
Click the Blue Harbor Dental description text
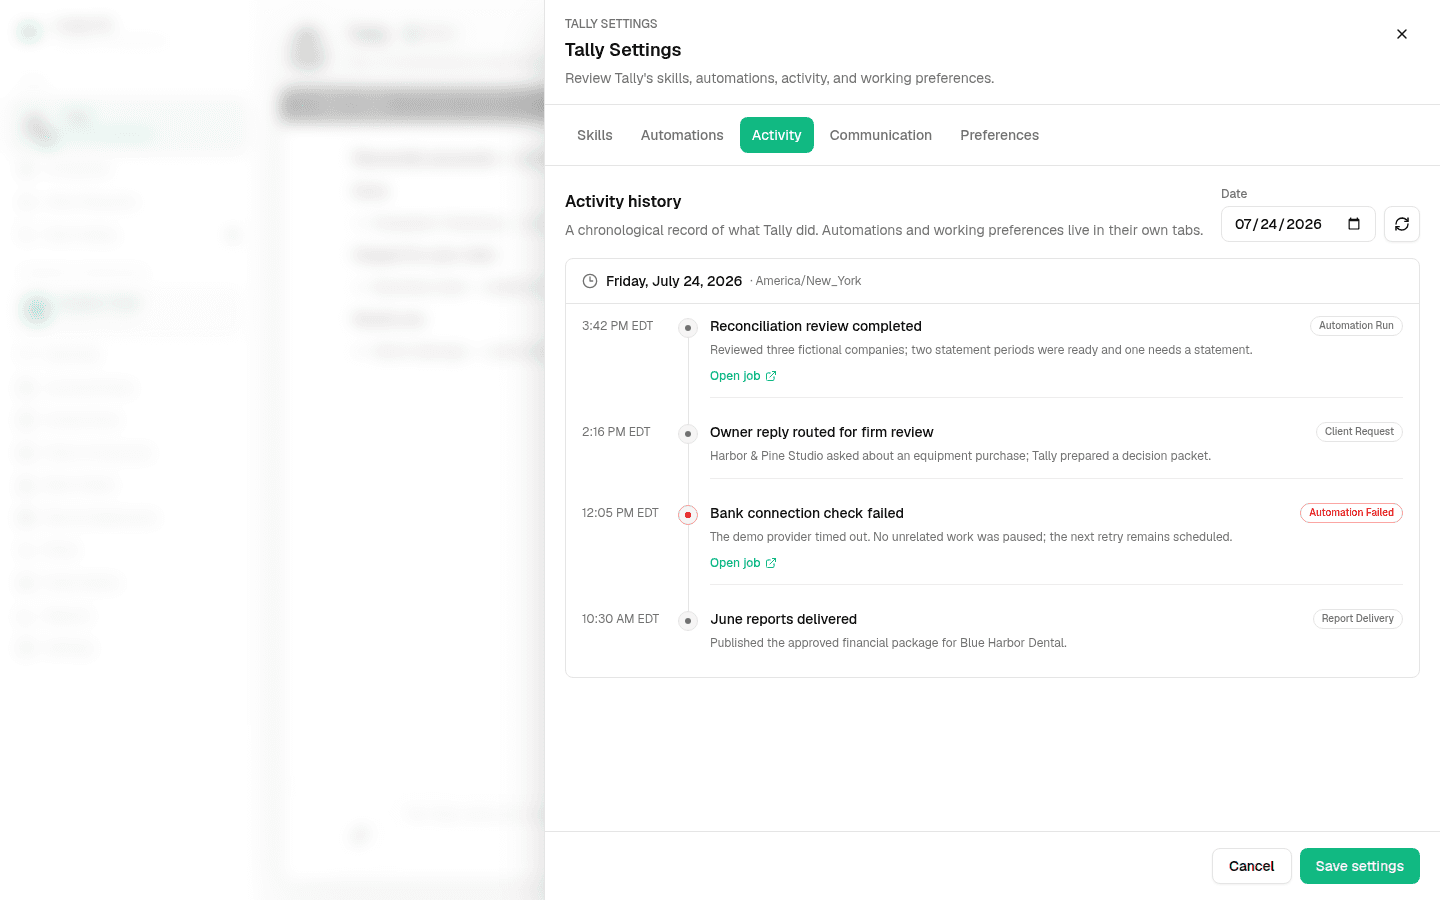888,643
